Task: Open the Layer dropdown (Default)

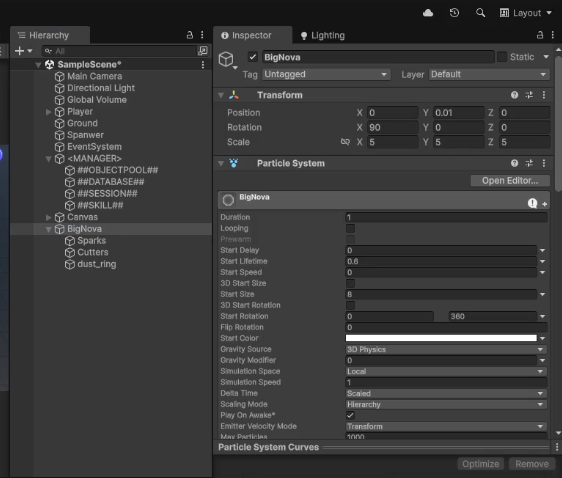Action: (489, 75)
